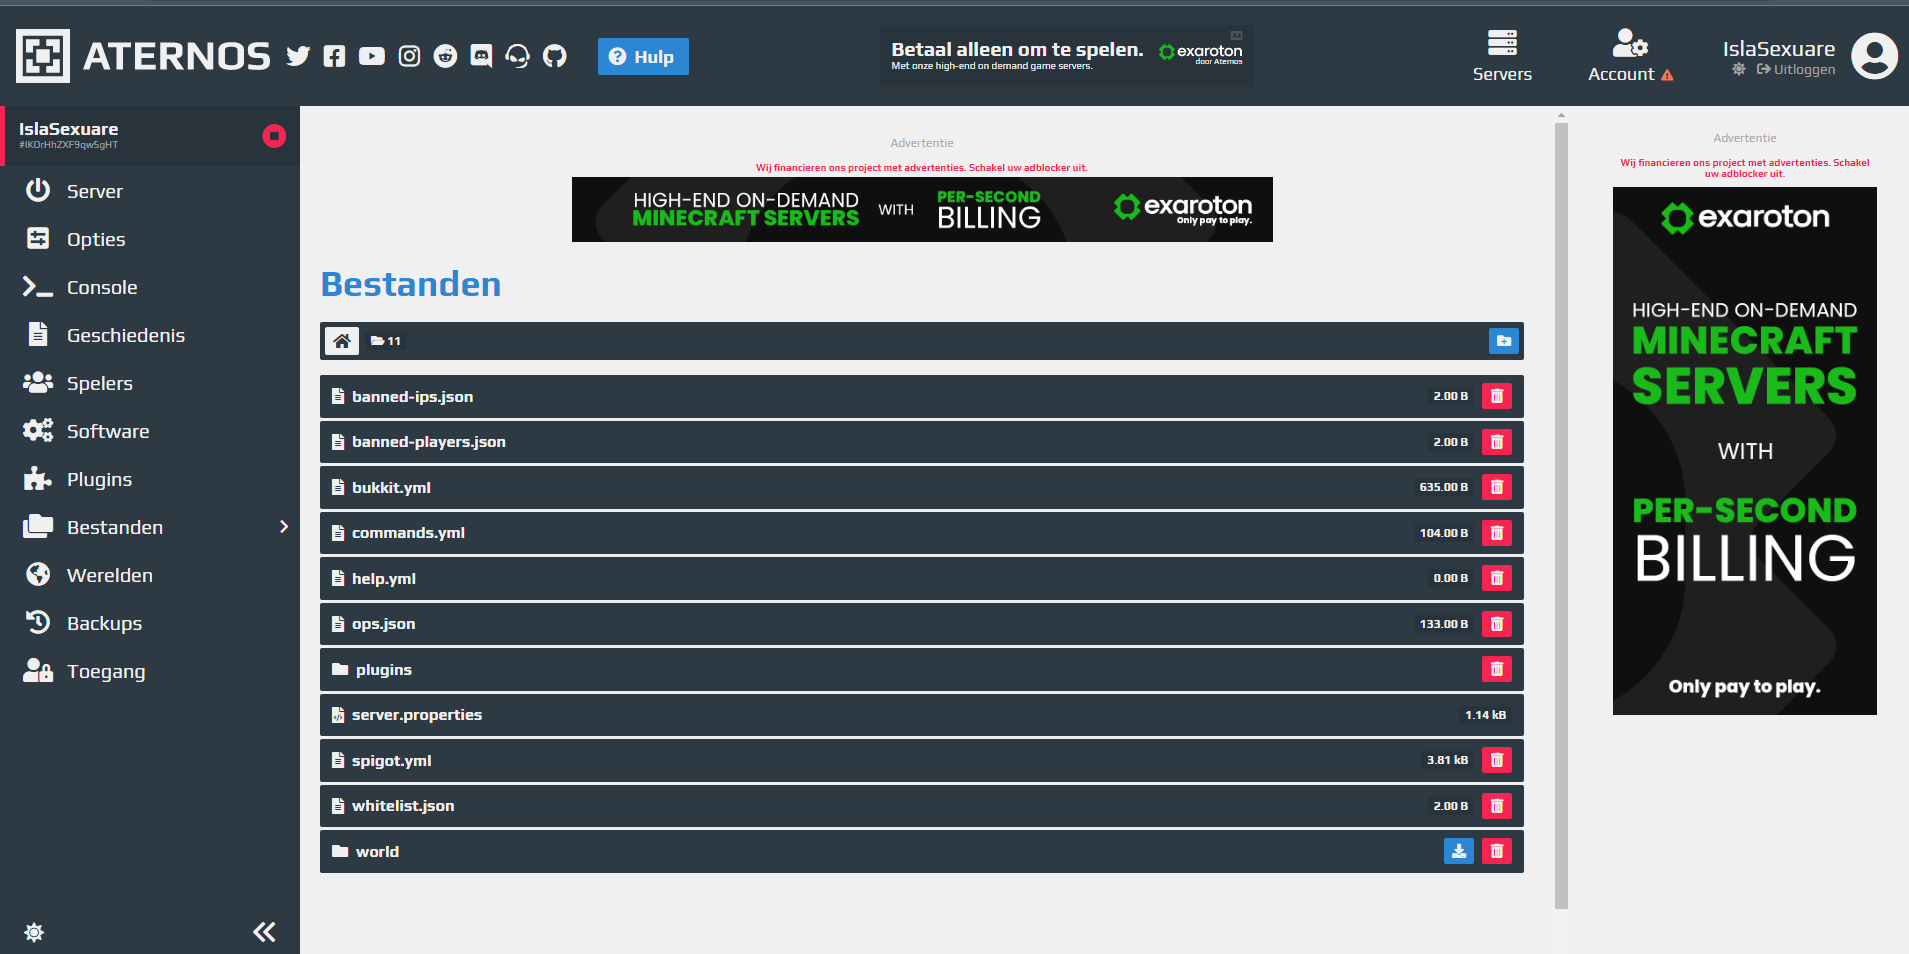Delete commands.yml file
The height and width of the screenshot is (954, 1909).
click(1497, 533)
